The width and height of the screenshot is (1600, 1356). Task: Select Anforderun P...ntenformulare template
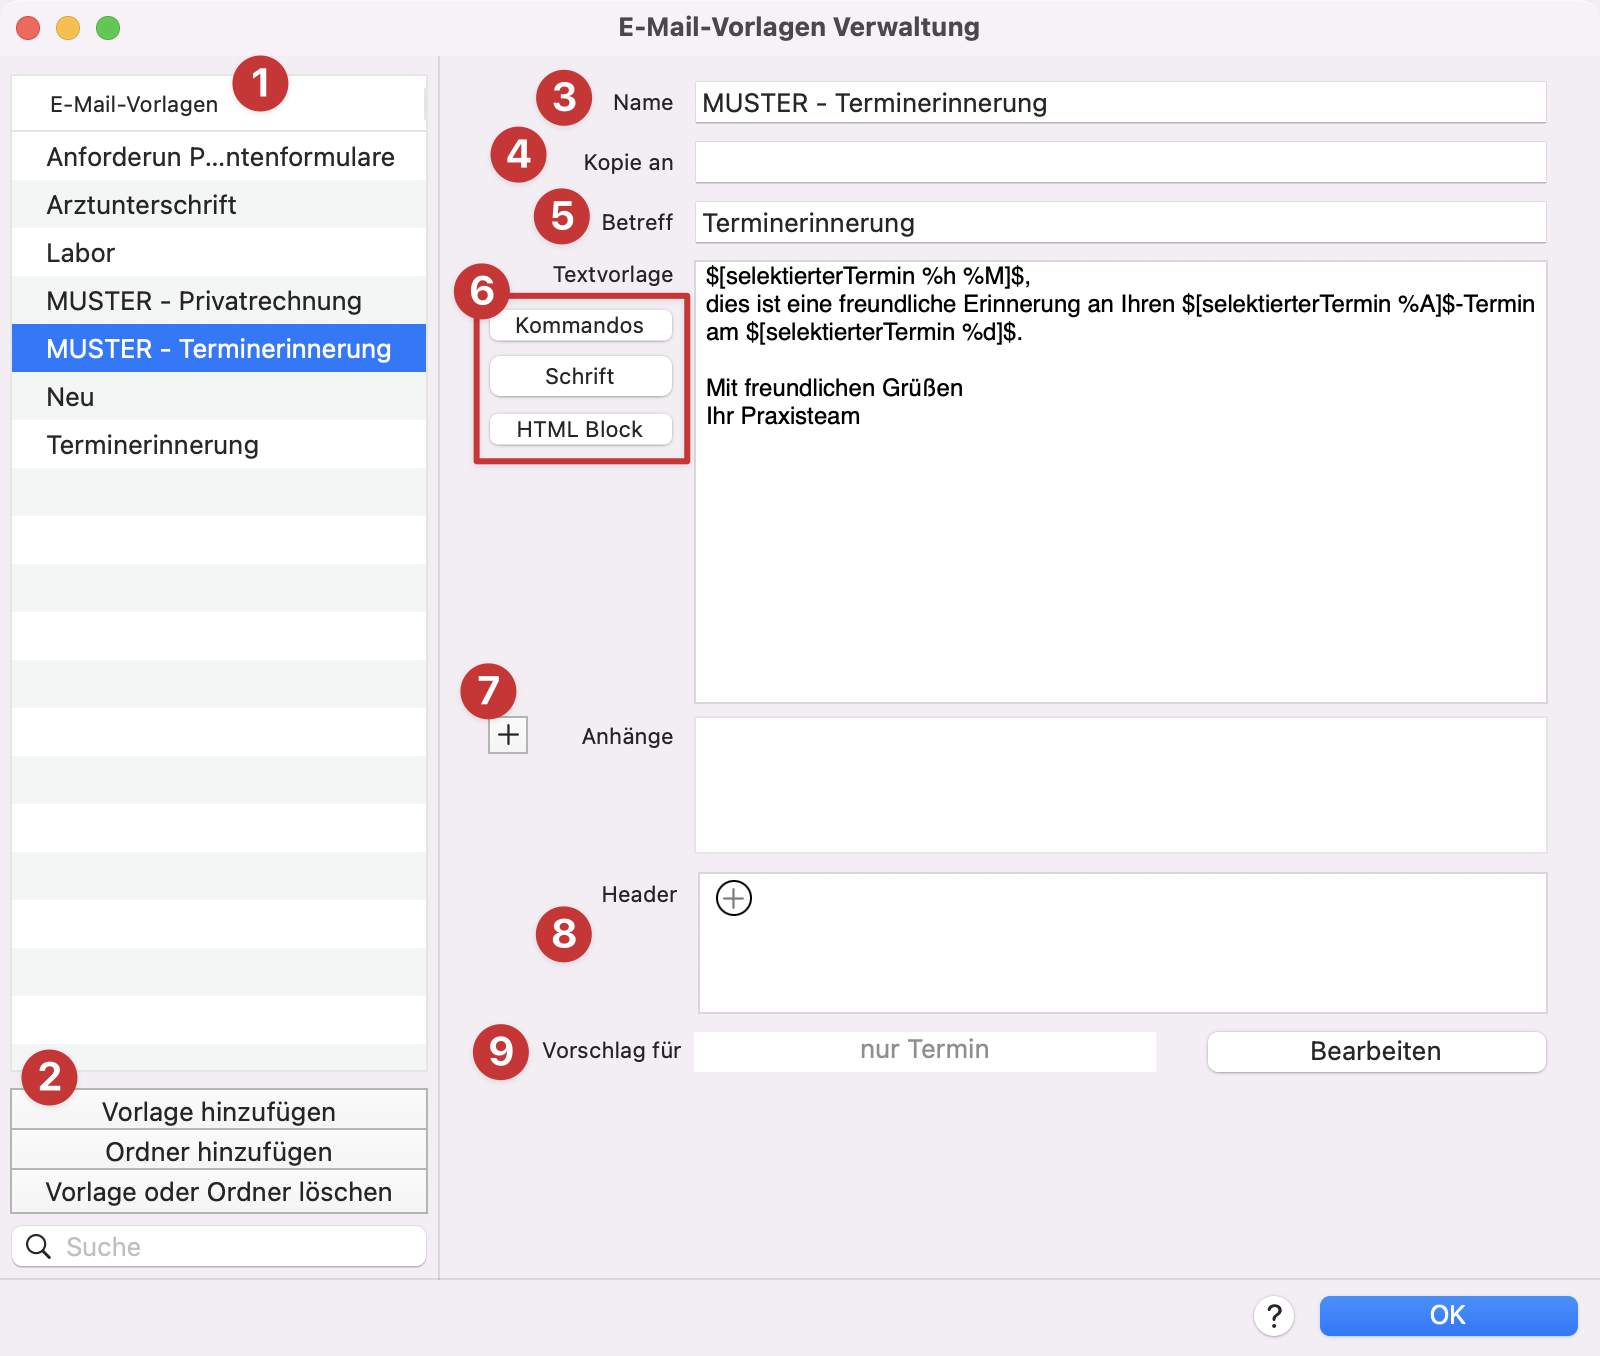pos(219,157)
